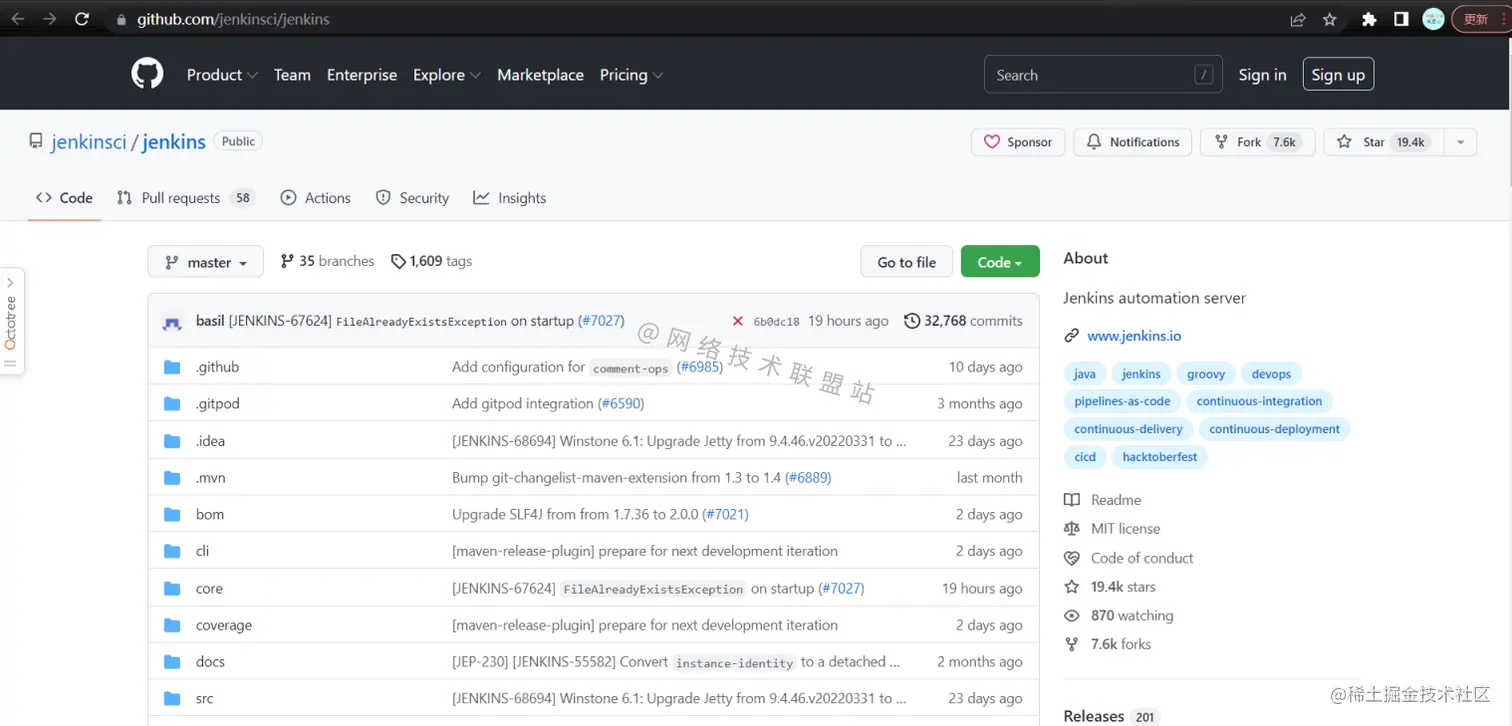1512x726 pixels.
Task: Click the 35 branches link
Action: pos(328,261)
